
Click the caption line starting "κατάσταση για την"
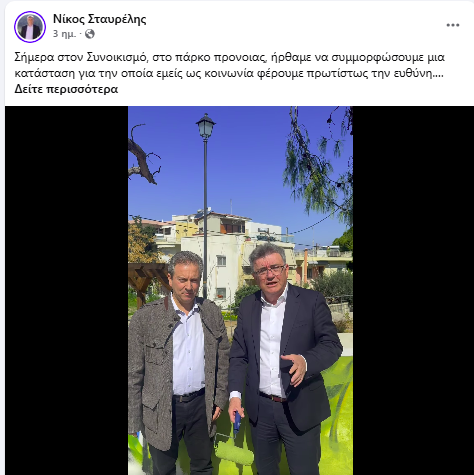click(x=229, y=73)
